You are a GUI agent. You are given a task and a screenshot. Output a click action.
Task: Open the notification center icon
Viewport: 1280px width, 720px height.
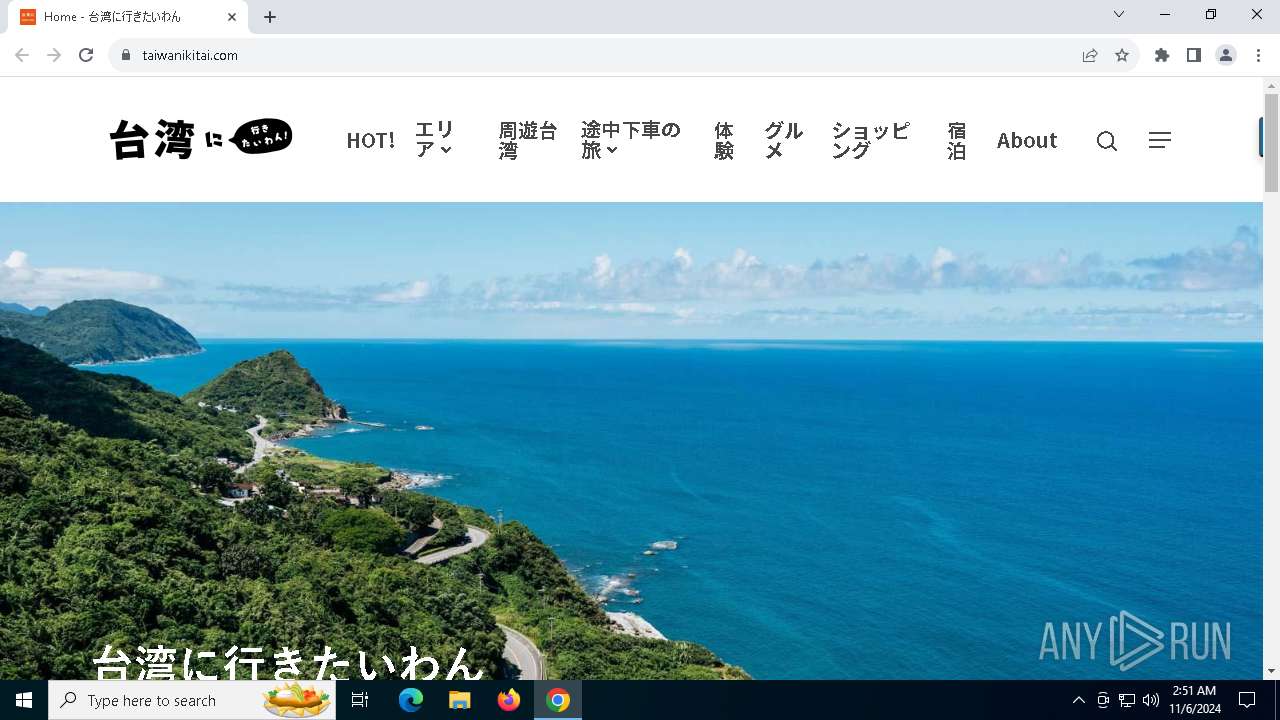click(1247, 700)
